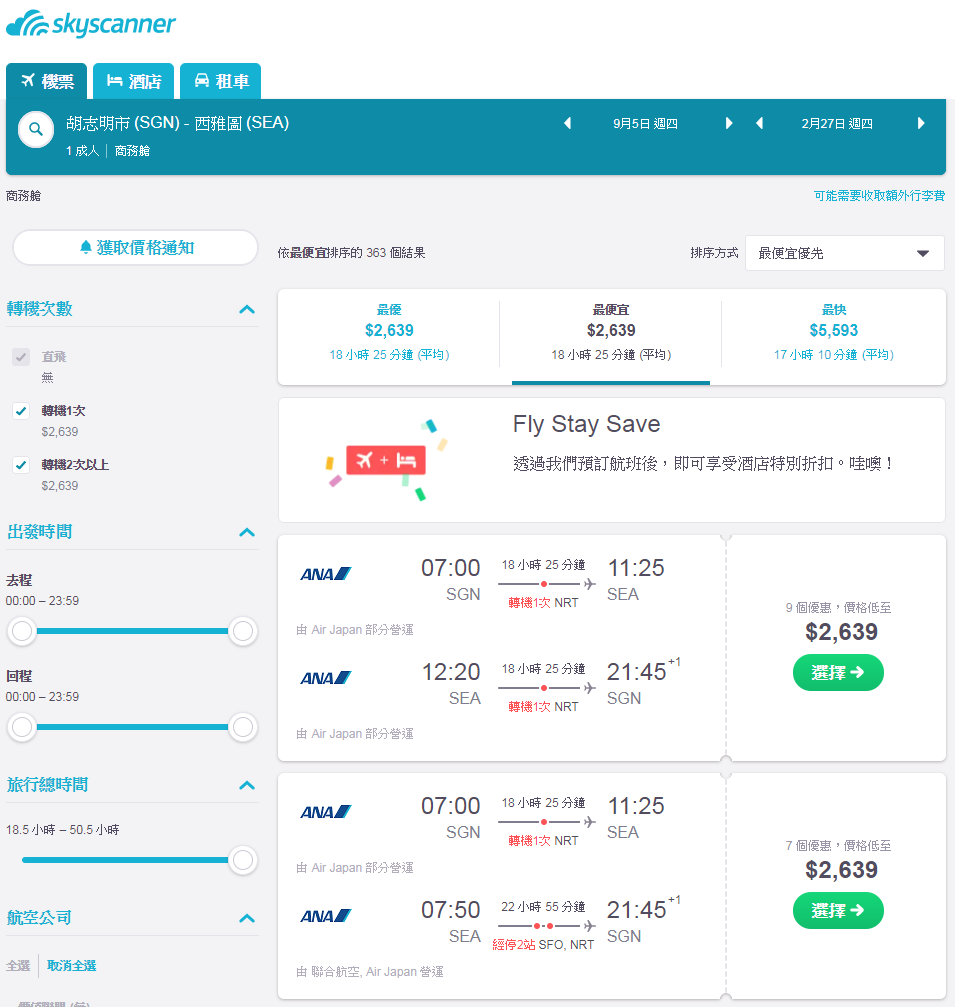Click right handle of 回程 time slider
Image resolution: width=955 pixels, height=1007 pixels.
coord(243,727)
